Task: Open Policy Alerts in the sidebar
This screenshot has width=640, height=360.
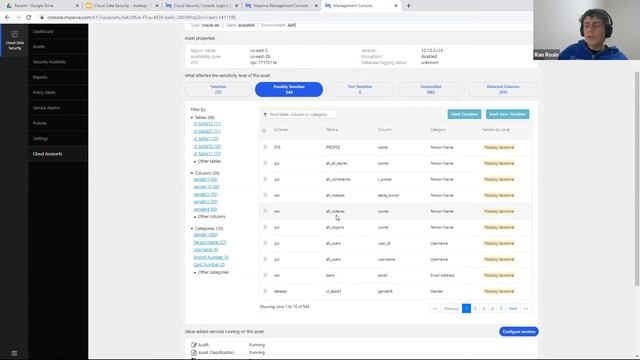Action: point(44,93)
